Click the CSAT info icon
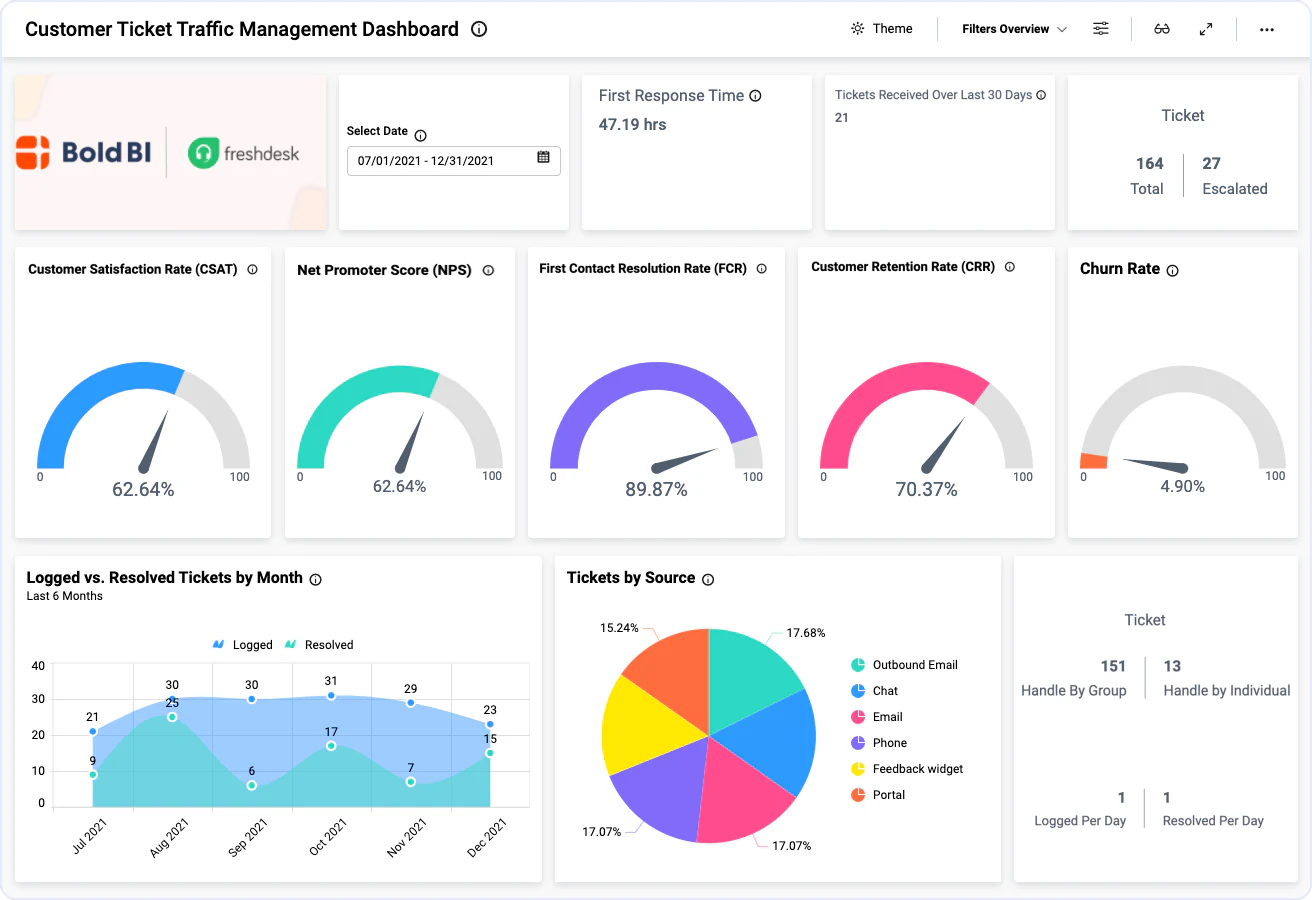 point(252,269)
